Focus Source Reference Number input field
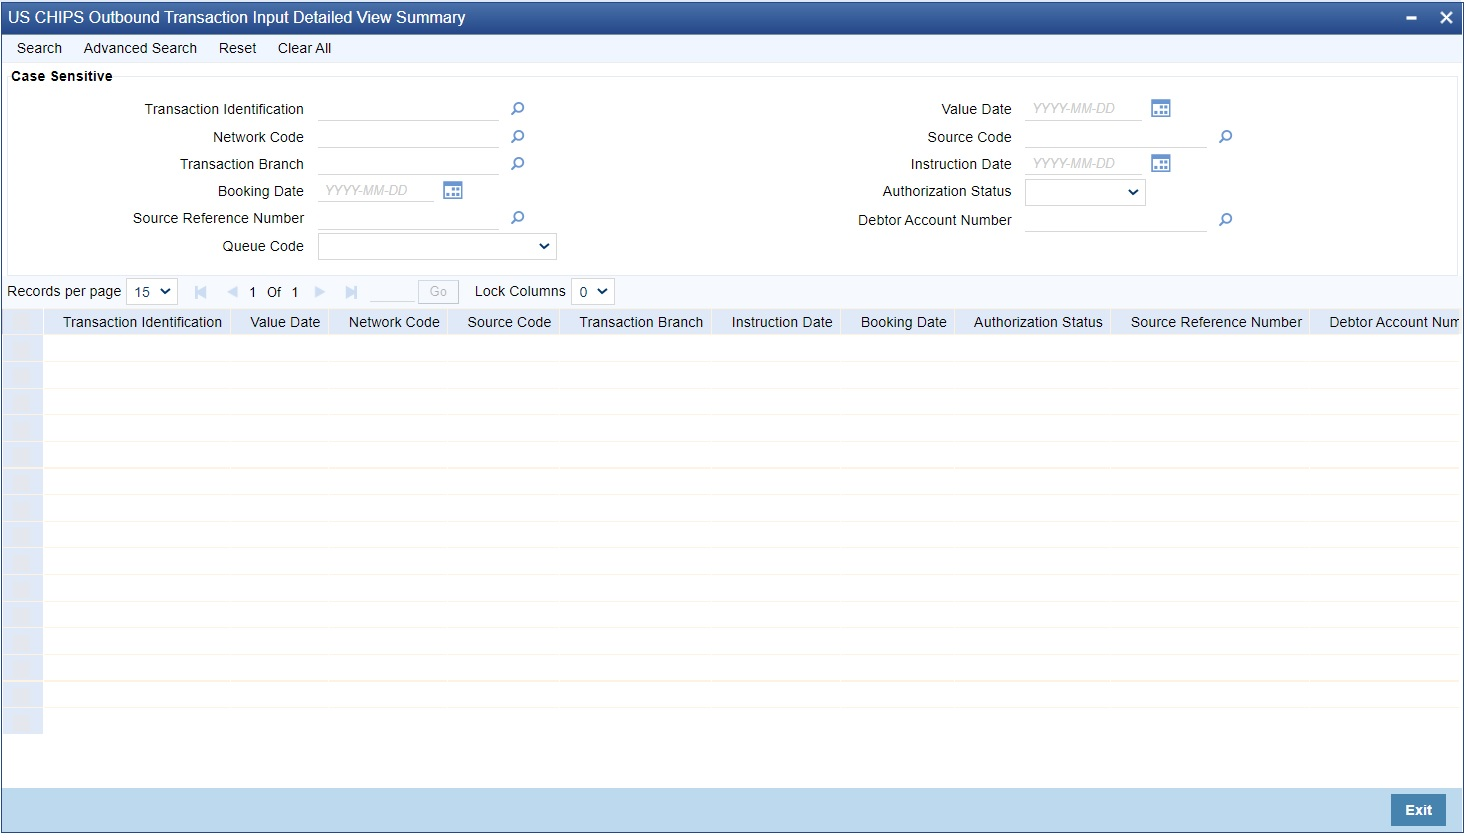 click(408, 218)
